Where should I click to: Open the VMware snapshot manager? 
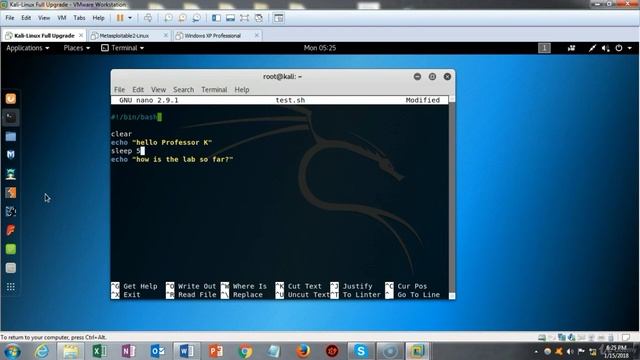196,18
